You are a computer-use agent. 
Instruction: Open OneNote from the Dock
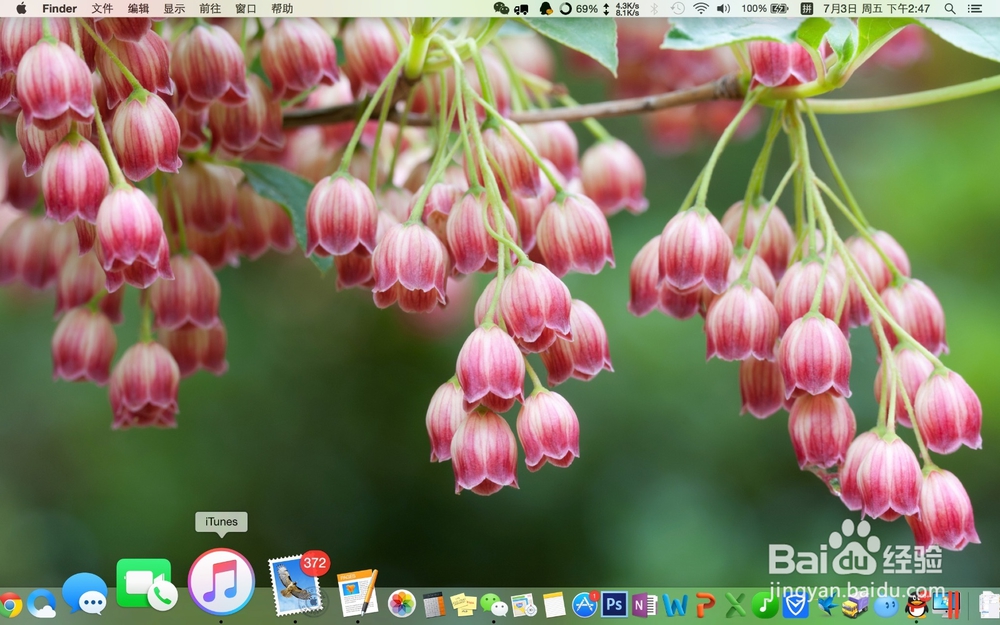tap(644, 605)
